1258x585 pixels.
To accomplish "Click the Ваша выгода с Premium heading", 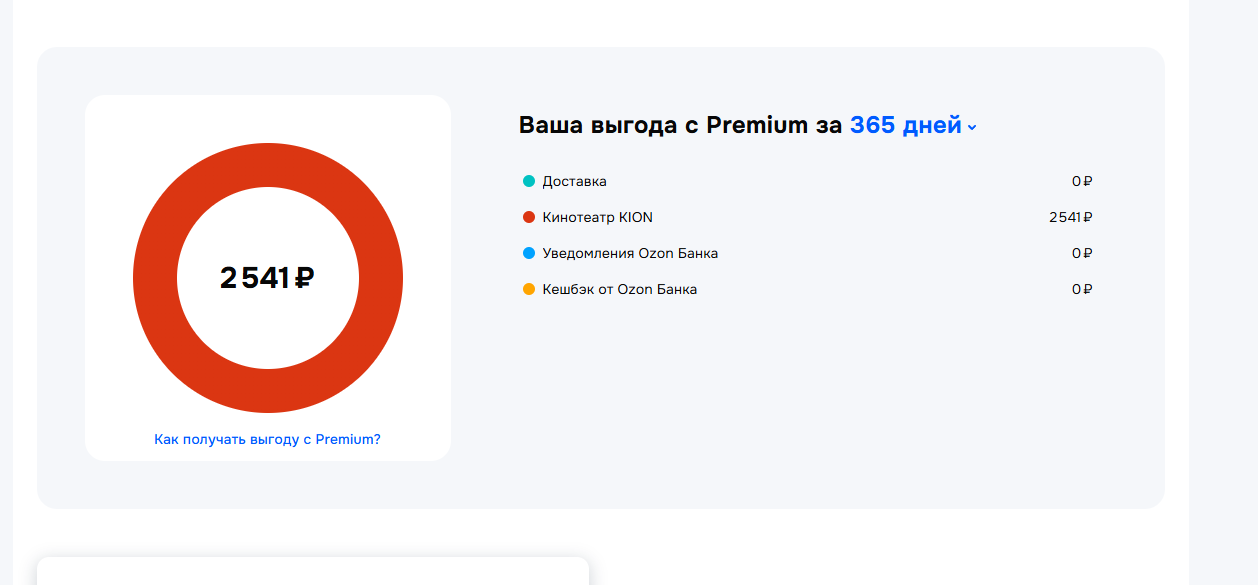I will [680, 125].
